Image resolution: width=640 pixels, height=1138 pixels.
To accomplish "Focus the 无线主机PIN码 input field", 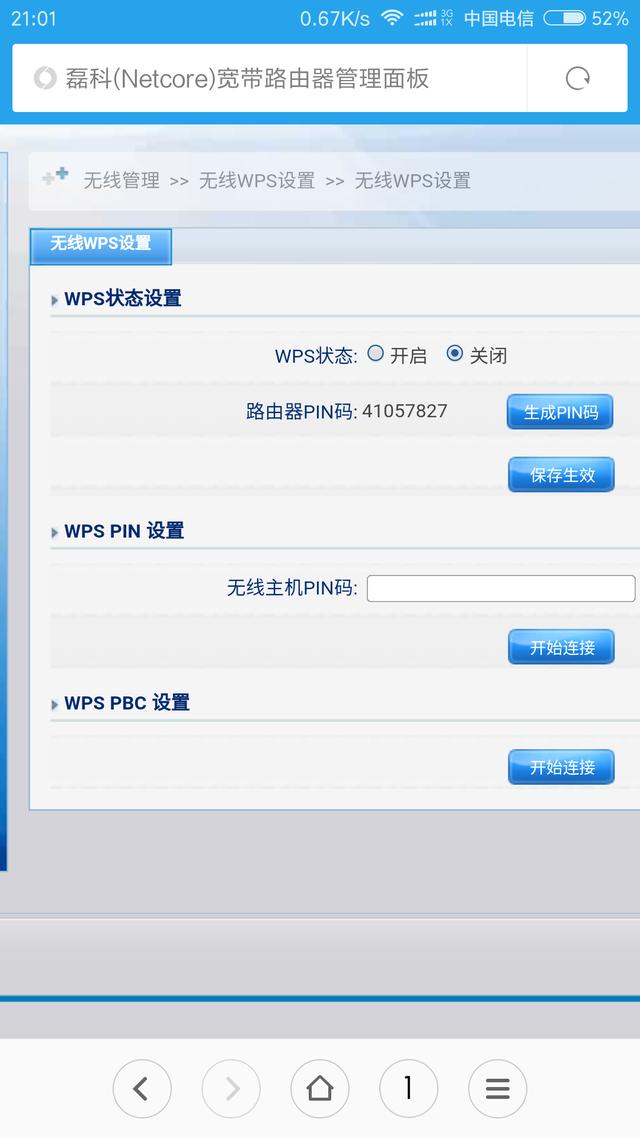I will click(x=501, y=589).
